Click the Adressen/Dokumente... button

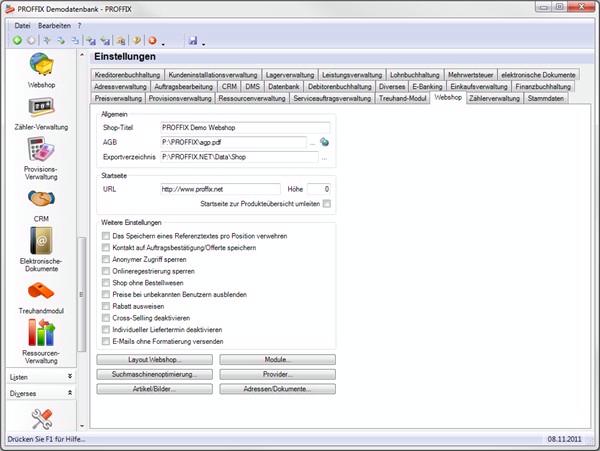[x=277, y=389]
